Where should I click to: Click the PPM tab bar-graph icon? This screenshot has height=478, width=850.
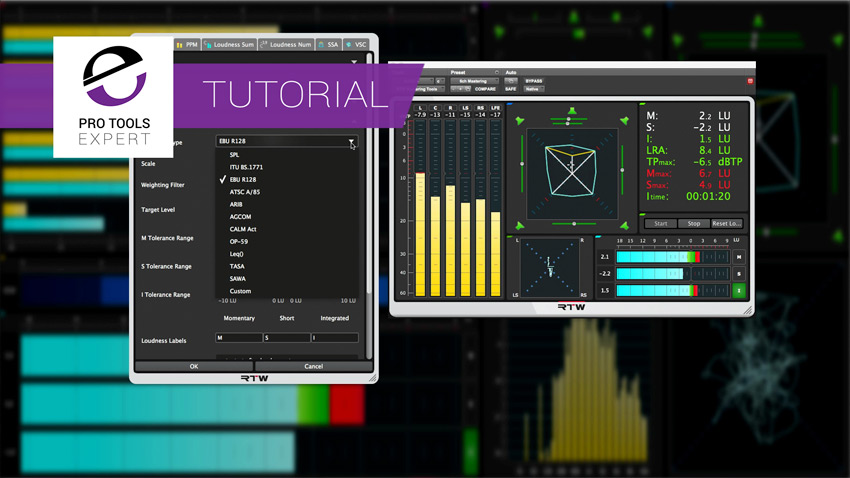tap(179, 44)
